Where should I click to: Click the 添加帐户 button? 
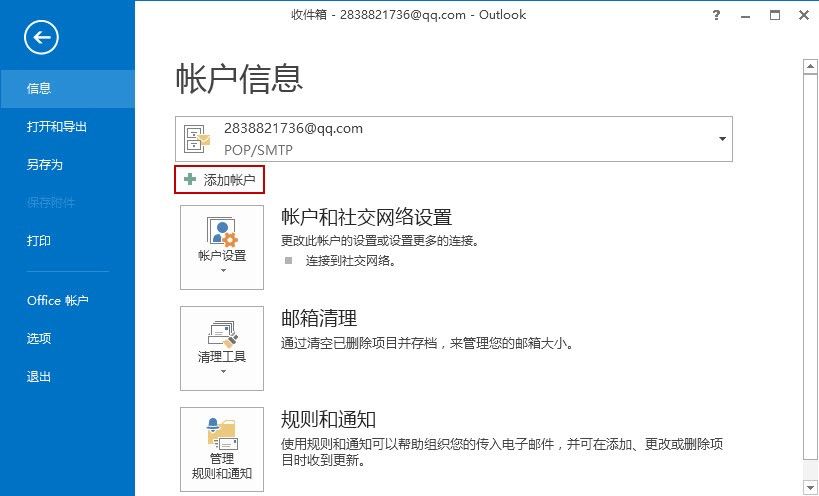(x=219, y=180)
